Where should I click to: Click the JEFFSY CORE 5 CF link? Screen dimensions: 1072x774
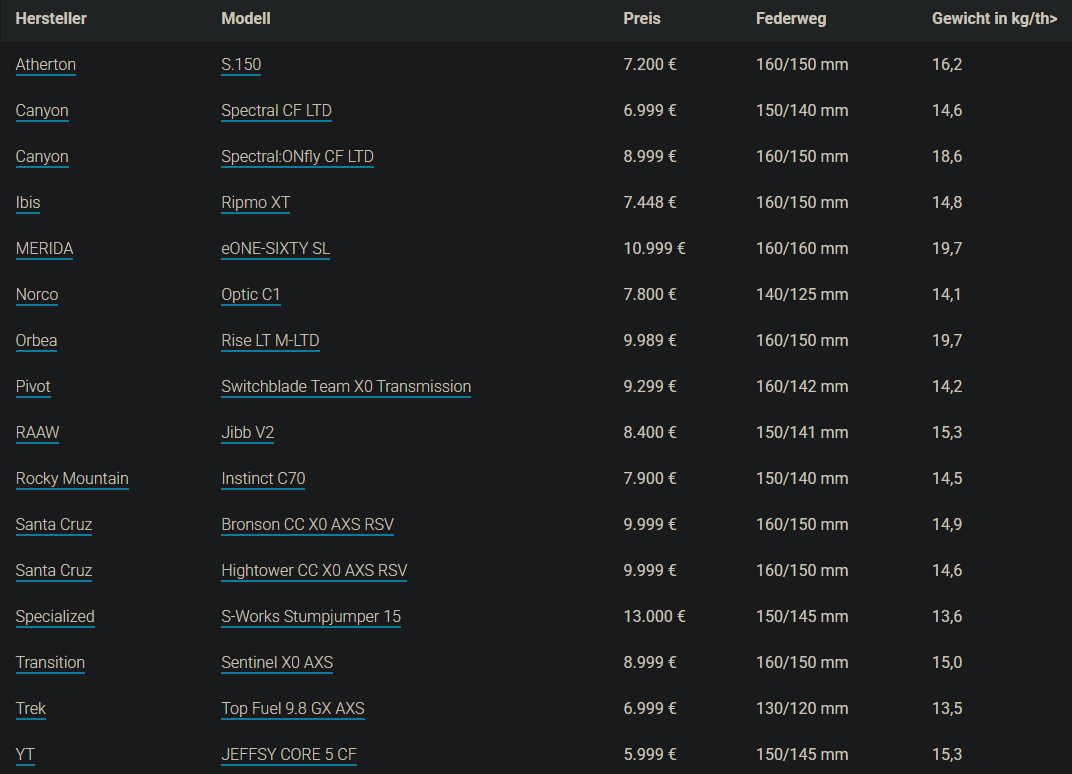click(x=289, y=755)
